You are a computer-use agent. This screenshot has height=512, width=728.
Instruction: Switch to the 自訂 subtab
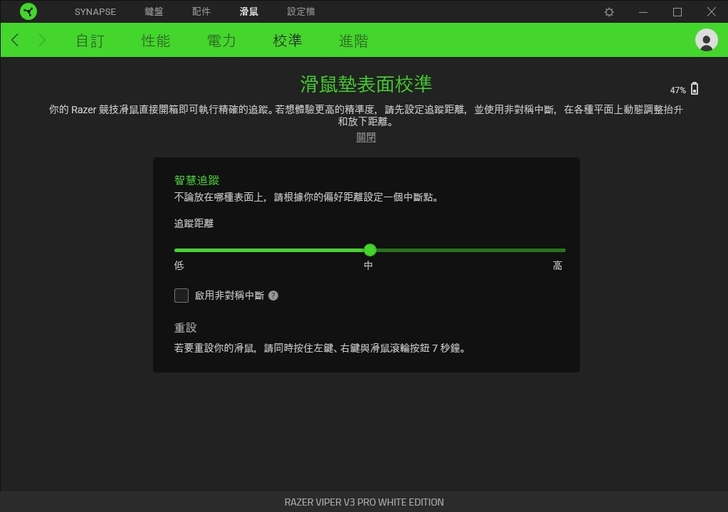(90, 41)
